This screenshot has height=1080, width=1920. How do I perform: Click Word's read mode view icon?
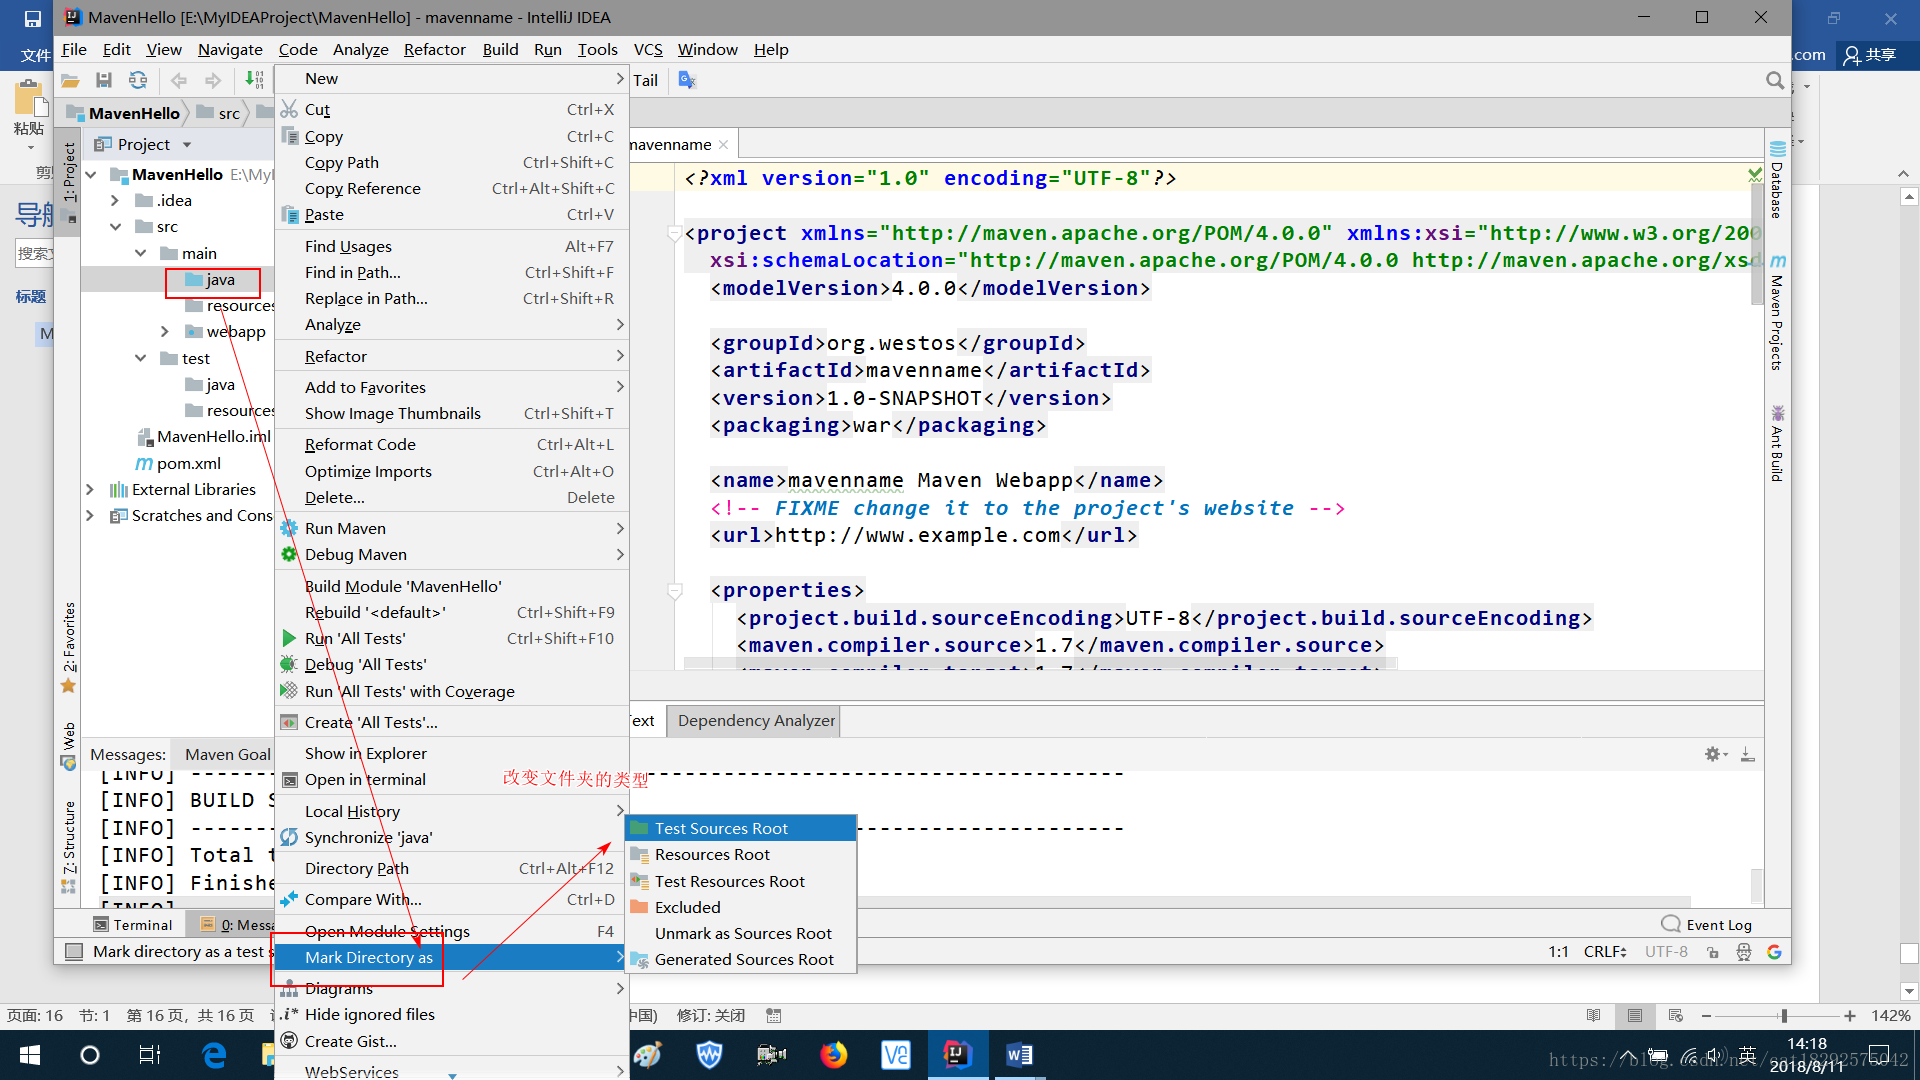point(1594,1016)
